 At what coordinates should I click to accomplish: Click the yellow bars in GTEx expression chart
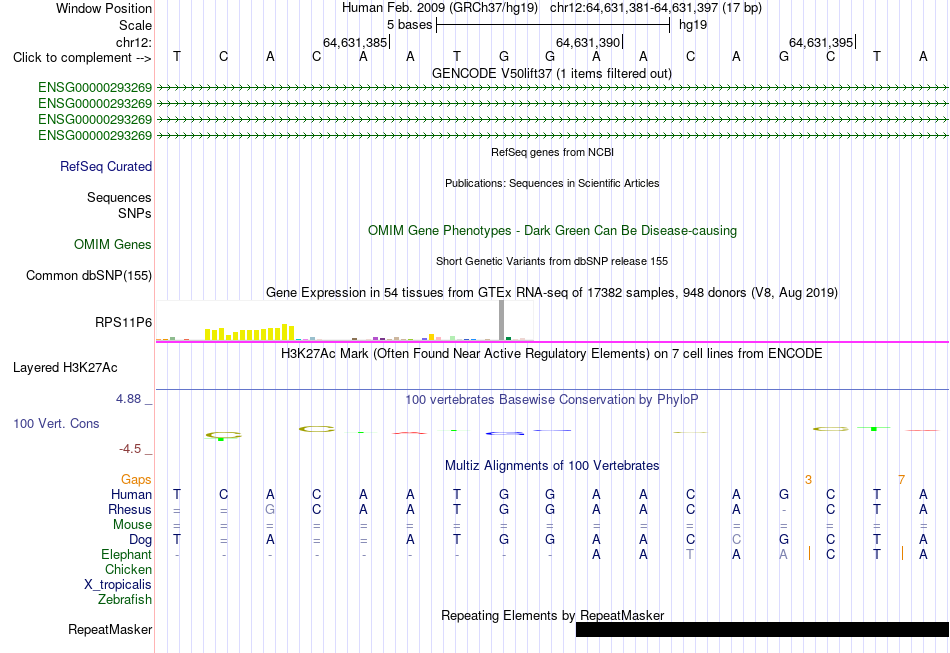(x=250, y=333)
